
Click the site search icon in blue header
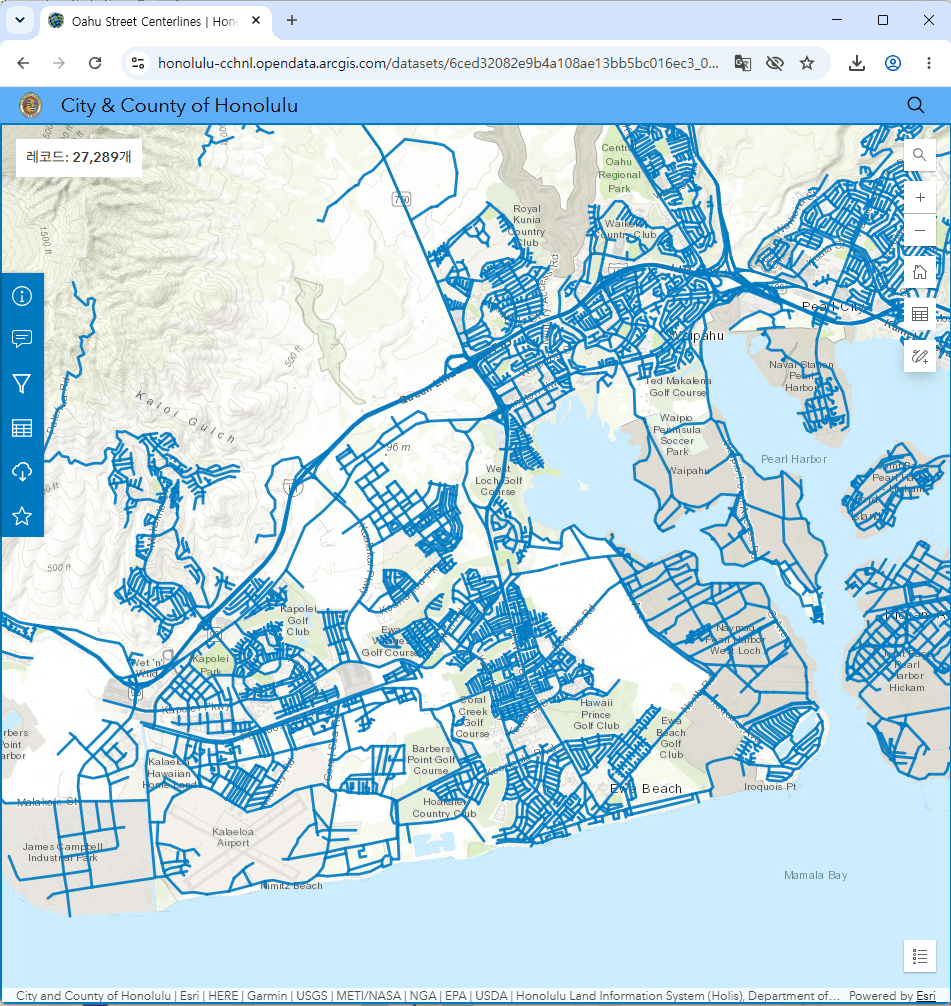[916, 105]
